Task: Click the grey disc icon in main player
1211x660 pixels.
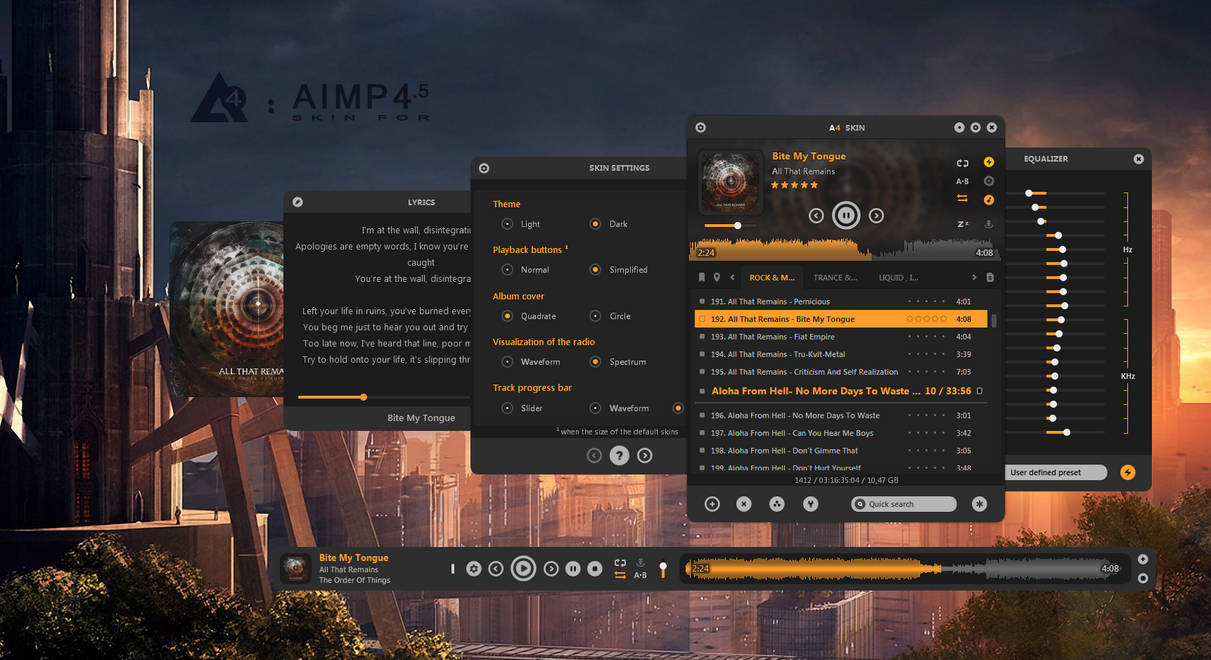Action: click(x=989, y=181)
